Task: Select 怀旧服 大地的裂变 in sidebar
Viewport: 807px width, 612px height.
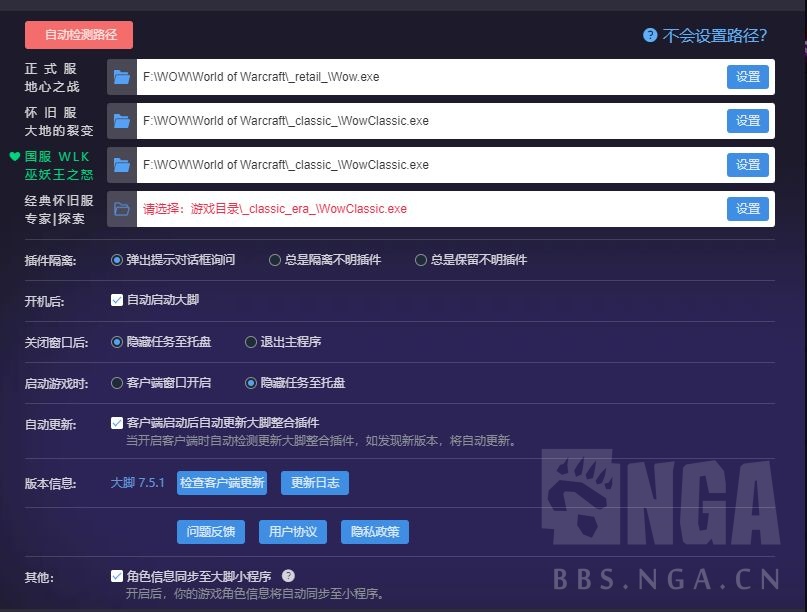Action: (x=54, y=122)
